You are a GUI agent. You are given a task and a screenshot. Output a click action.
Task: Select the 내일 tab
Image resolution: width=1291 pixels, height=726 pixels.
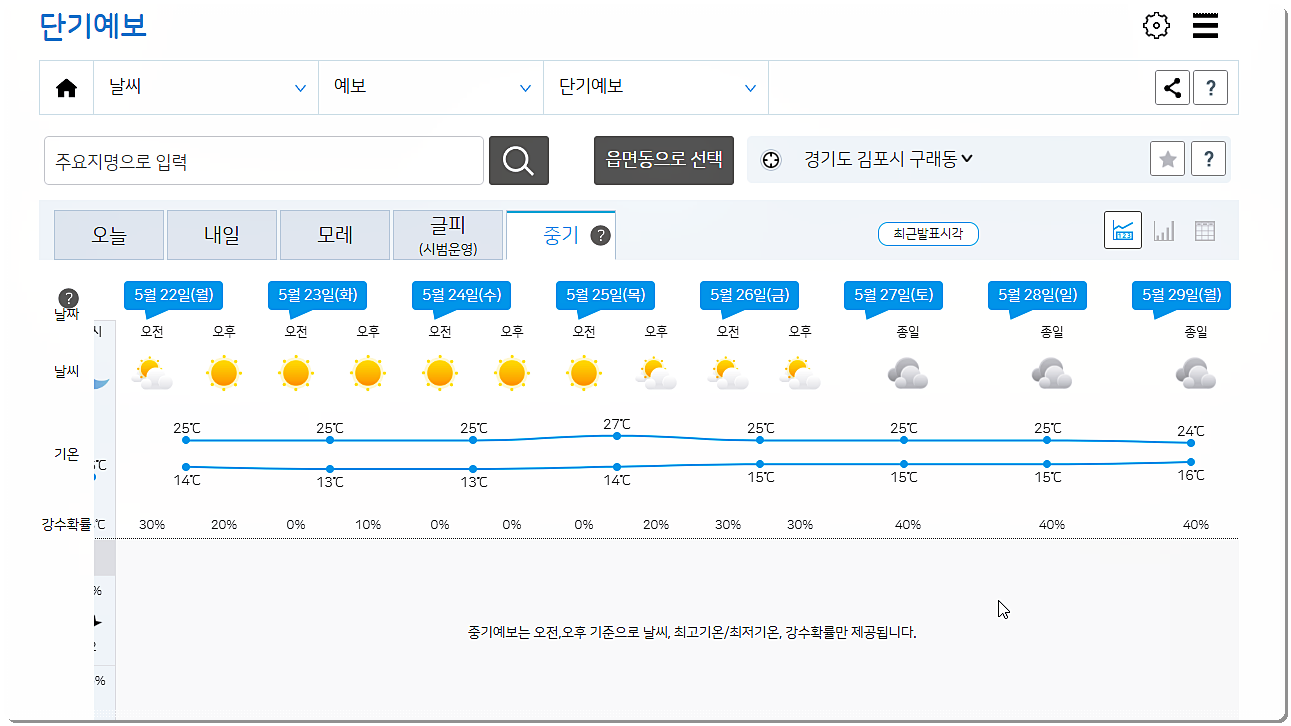(222, 236)
